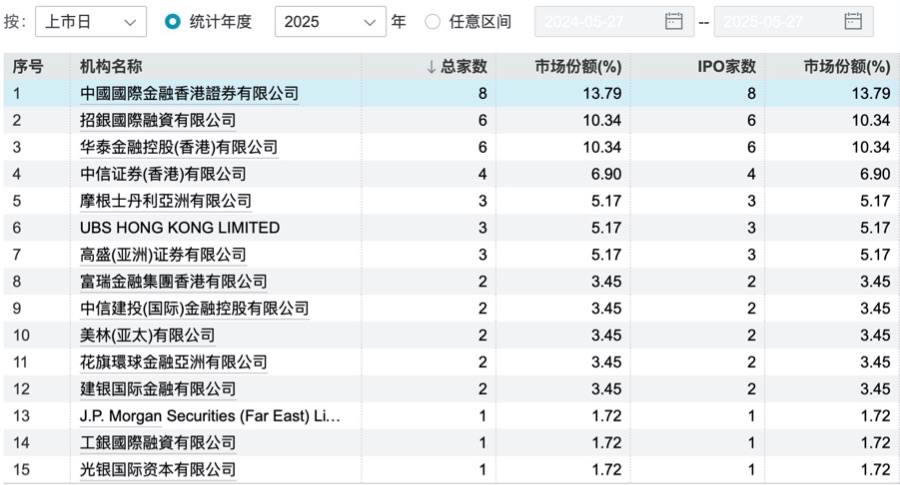Image resolution: width=900 pixels, height=485 pixels.
Task: Click the start date field 2024-05-27
Action: point(614,22)
